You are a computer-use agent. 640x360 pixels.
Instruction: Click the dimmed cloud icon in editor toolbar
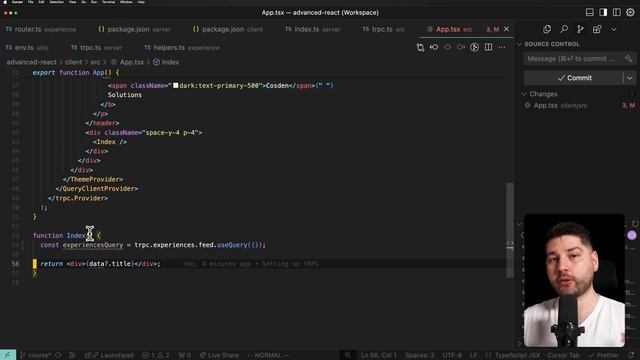point(461,47)
